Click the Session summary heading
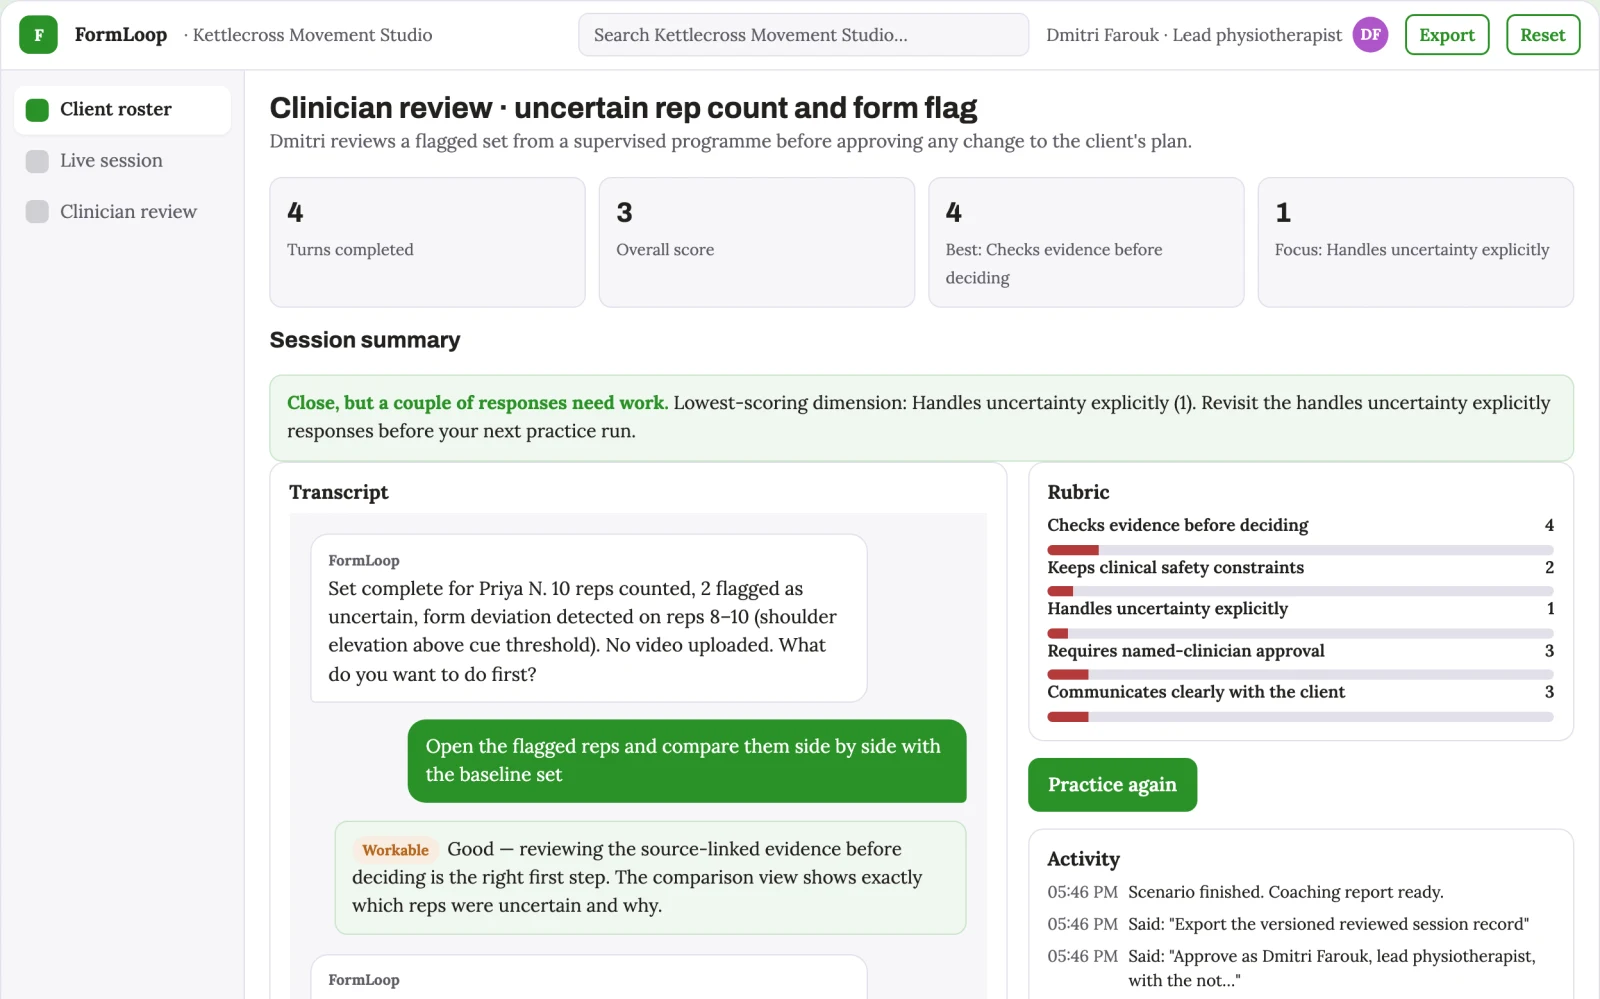 (365, 340)
